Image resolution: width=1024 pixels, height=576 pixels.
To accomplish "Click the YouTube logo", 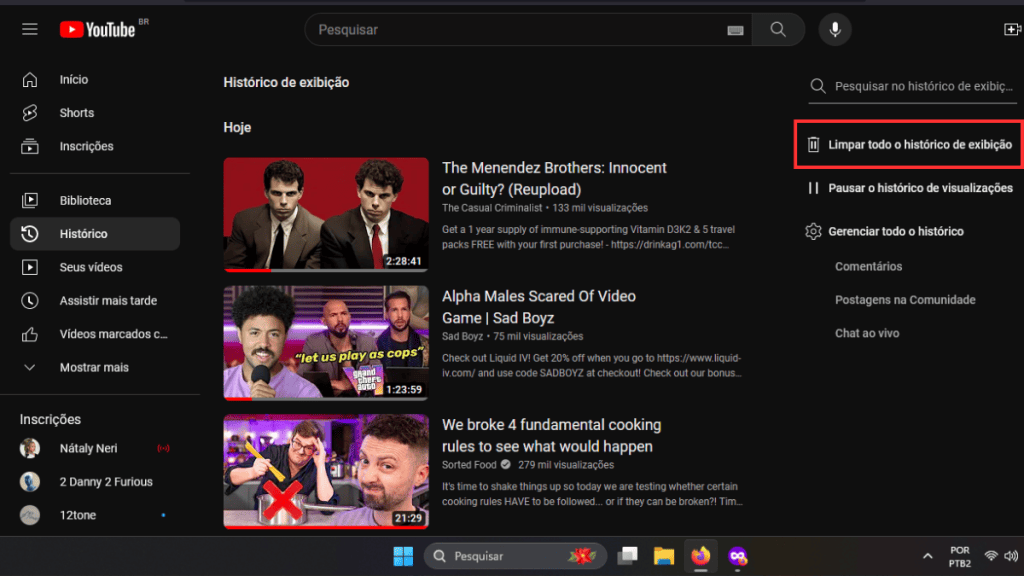I will pos(96,28).
